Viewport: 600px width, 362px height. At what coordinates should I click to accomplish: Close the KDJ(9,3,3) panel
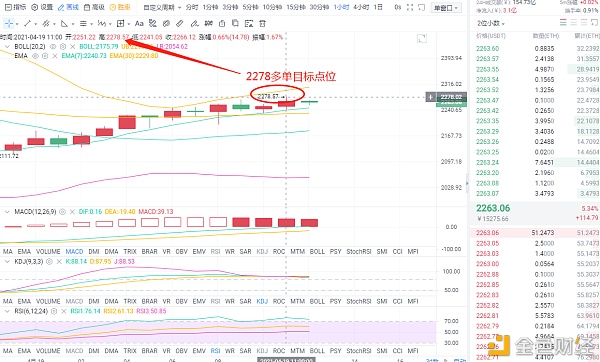(59, 262)
